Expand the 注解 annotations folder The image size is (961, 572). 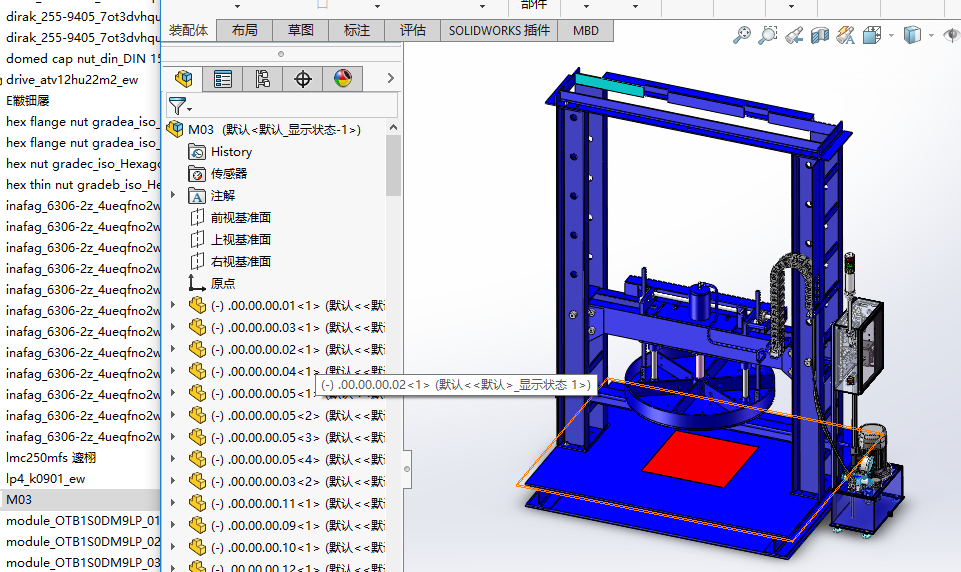point(173,196)
